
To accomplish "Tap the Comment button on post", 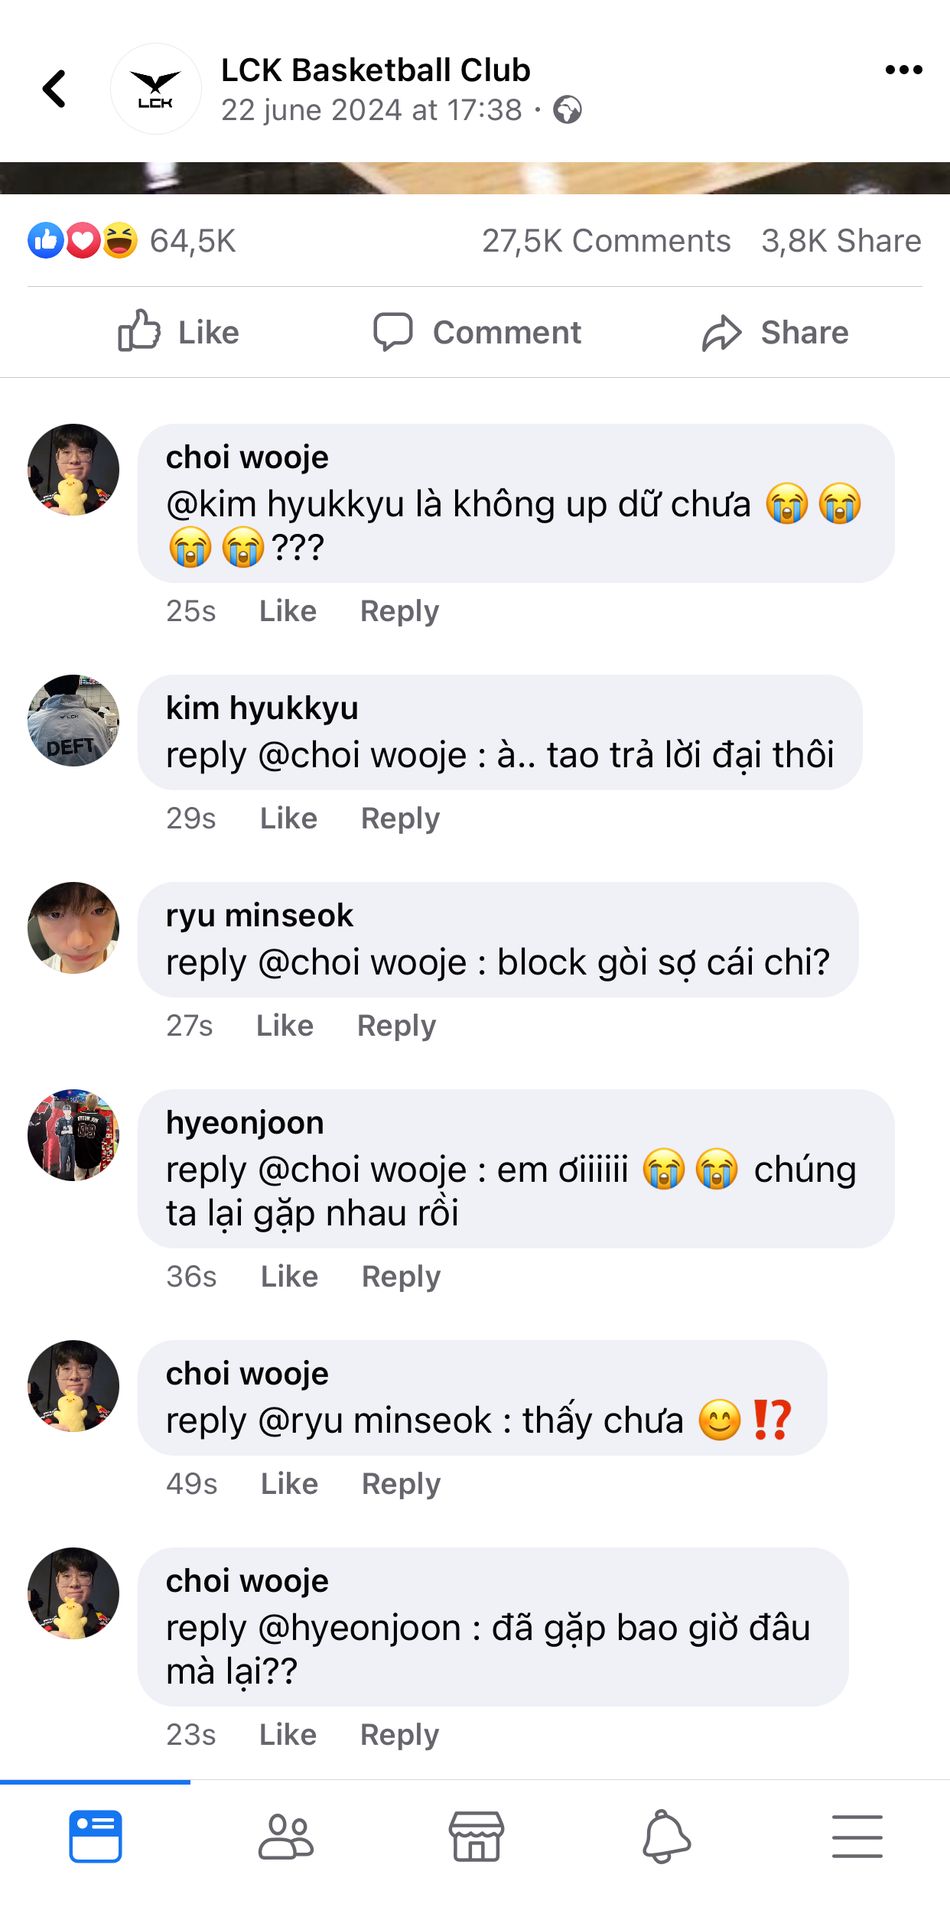I will click(476, 332).
